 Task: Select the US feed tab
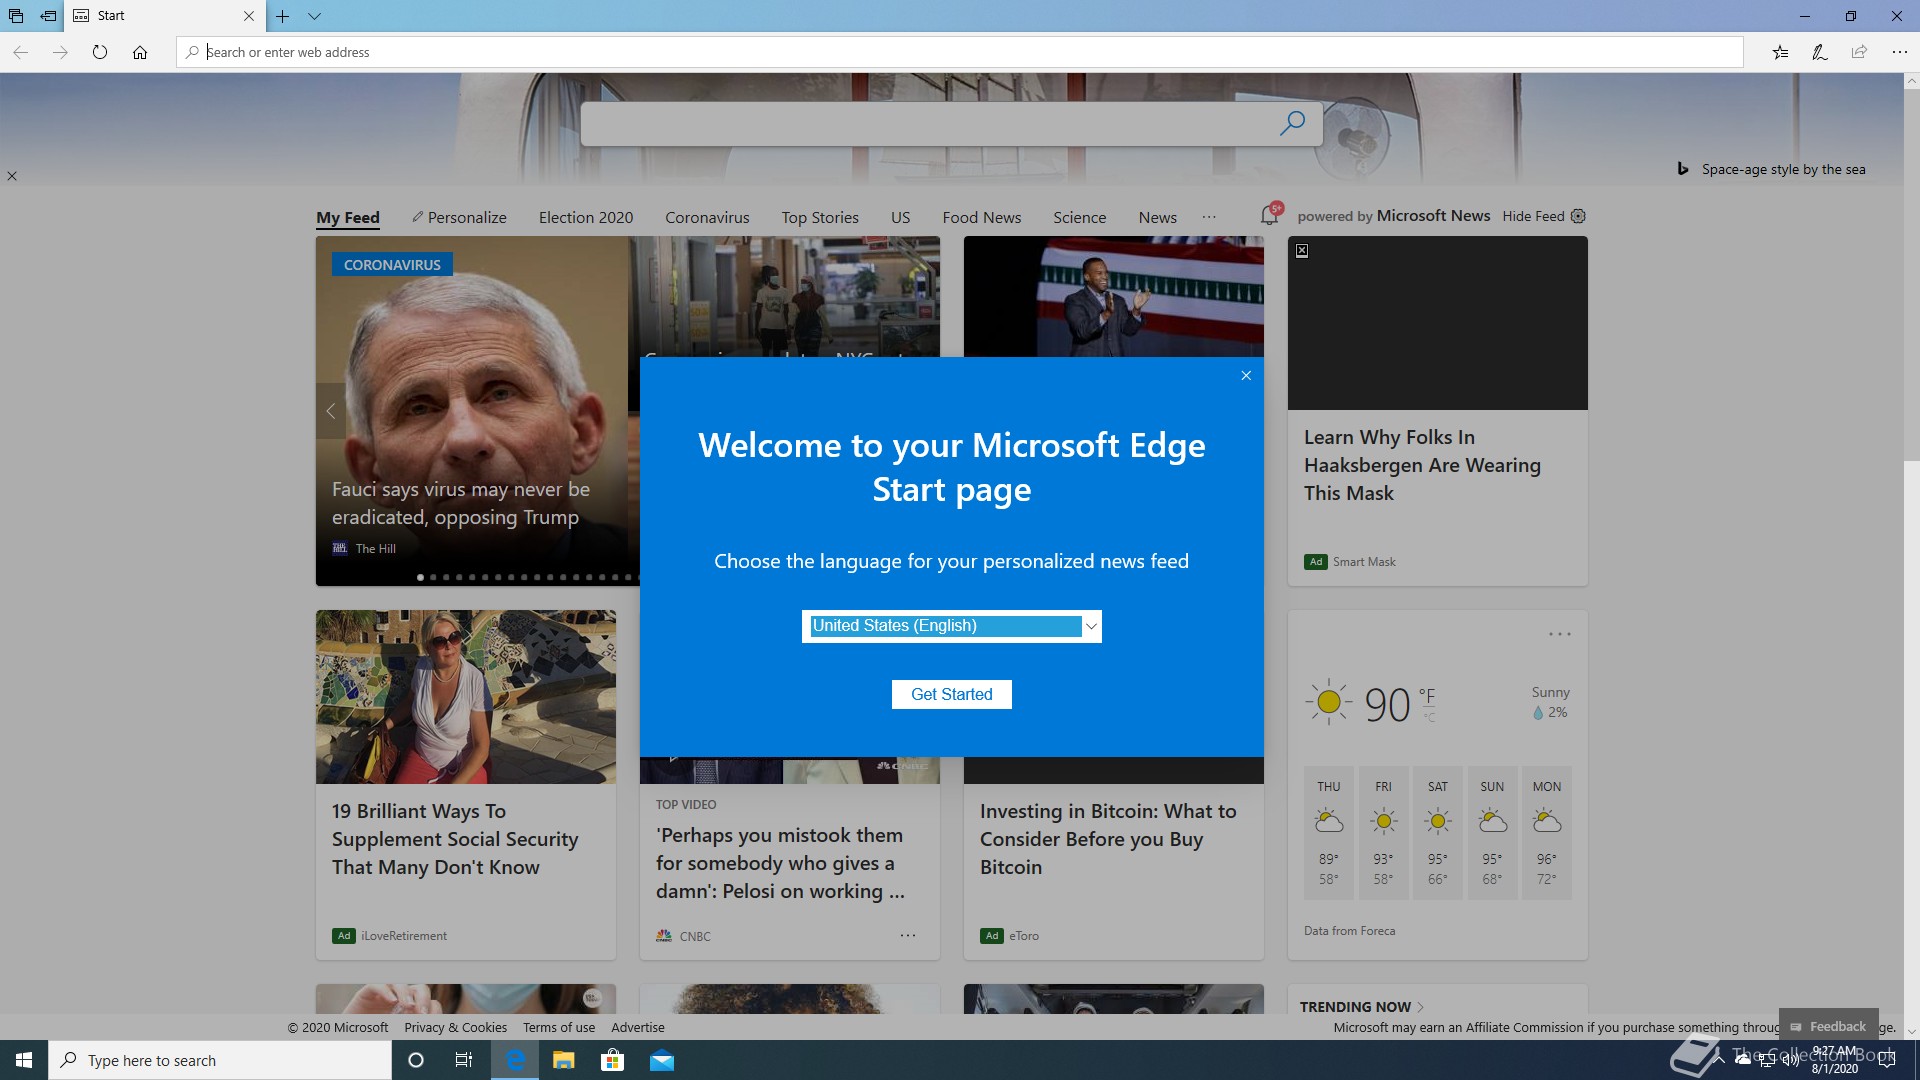900,217
